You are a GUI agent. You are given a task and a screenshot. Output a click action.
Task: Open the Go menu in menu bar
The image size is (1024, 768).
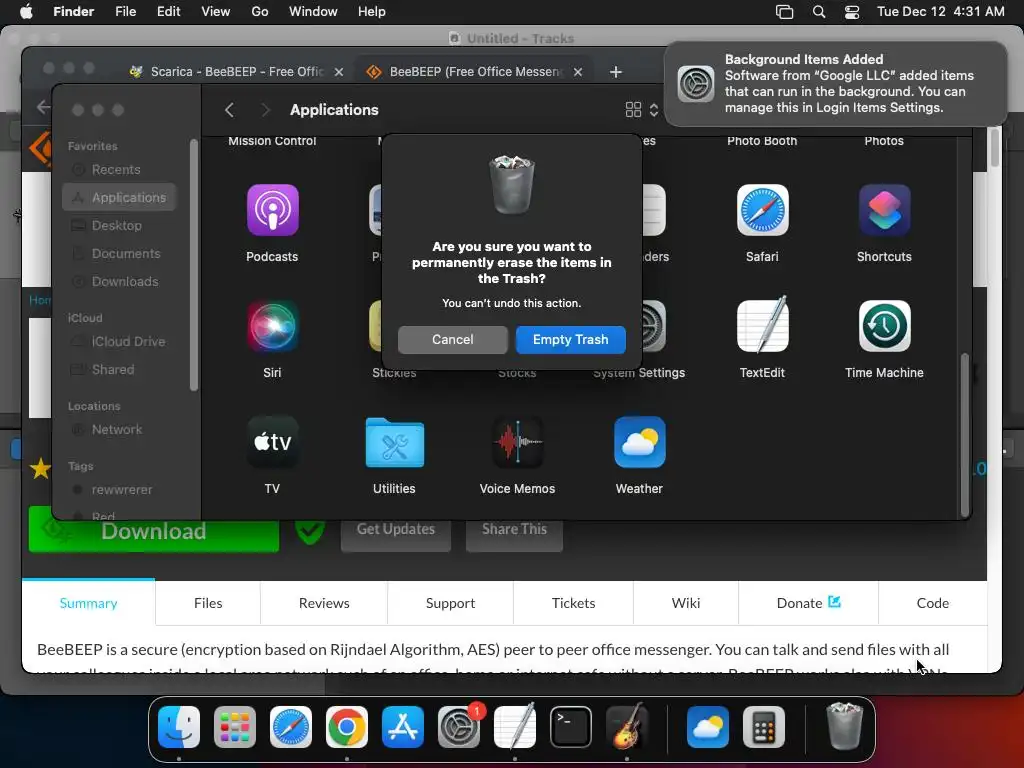point(260,12)
